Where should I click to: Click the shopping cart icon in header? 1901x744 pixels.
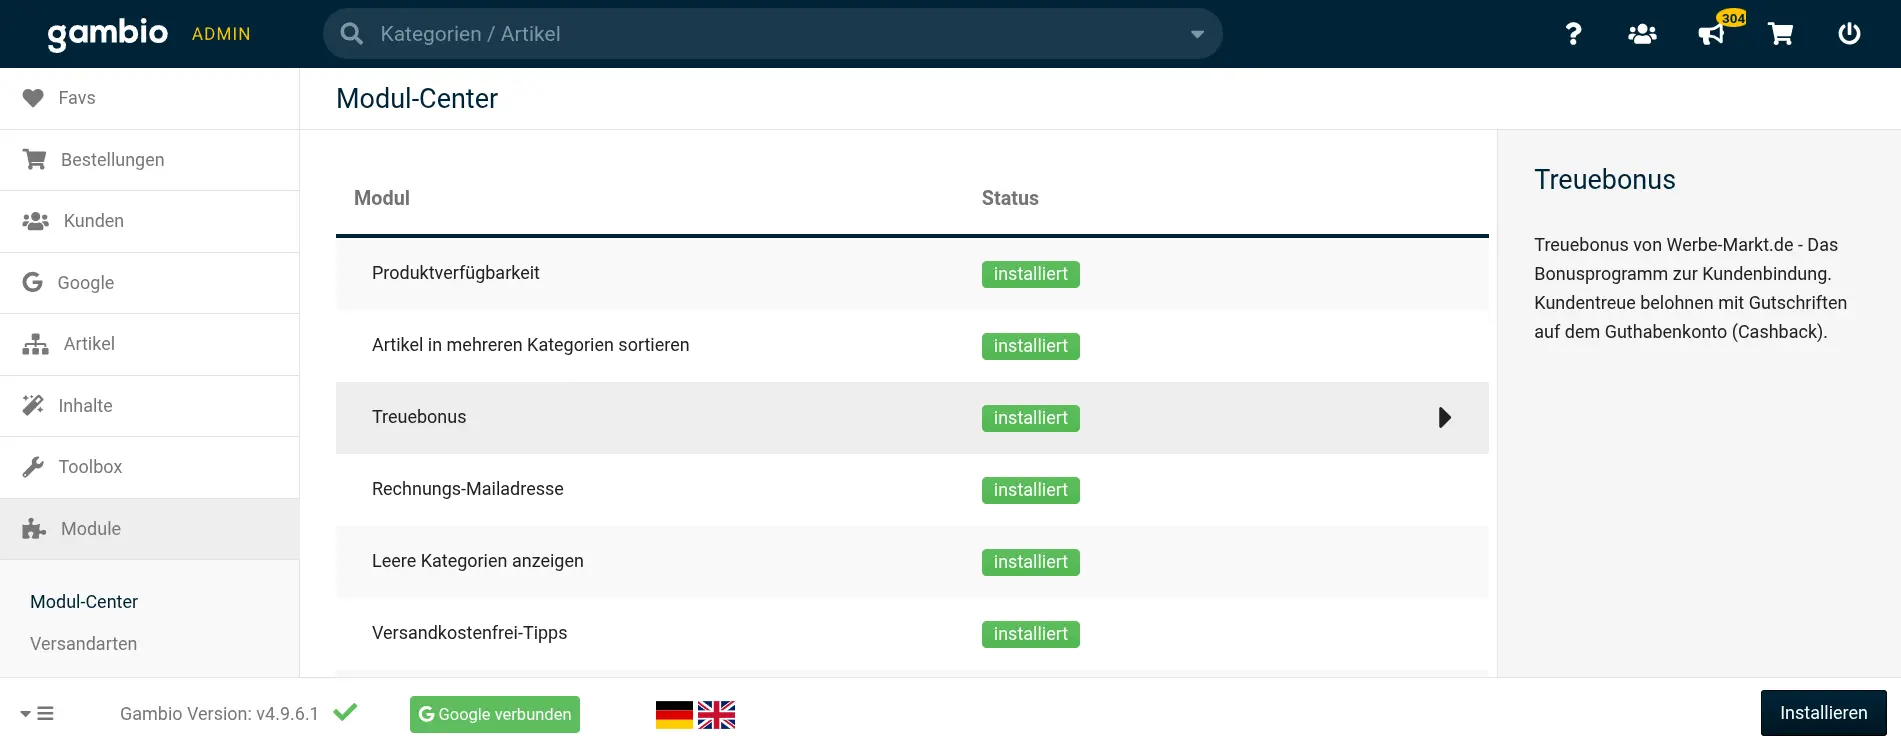1780,34
